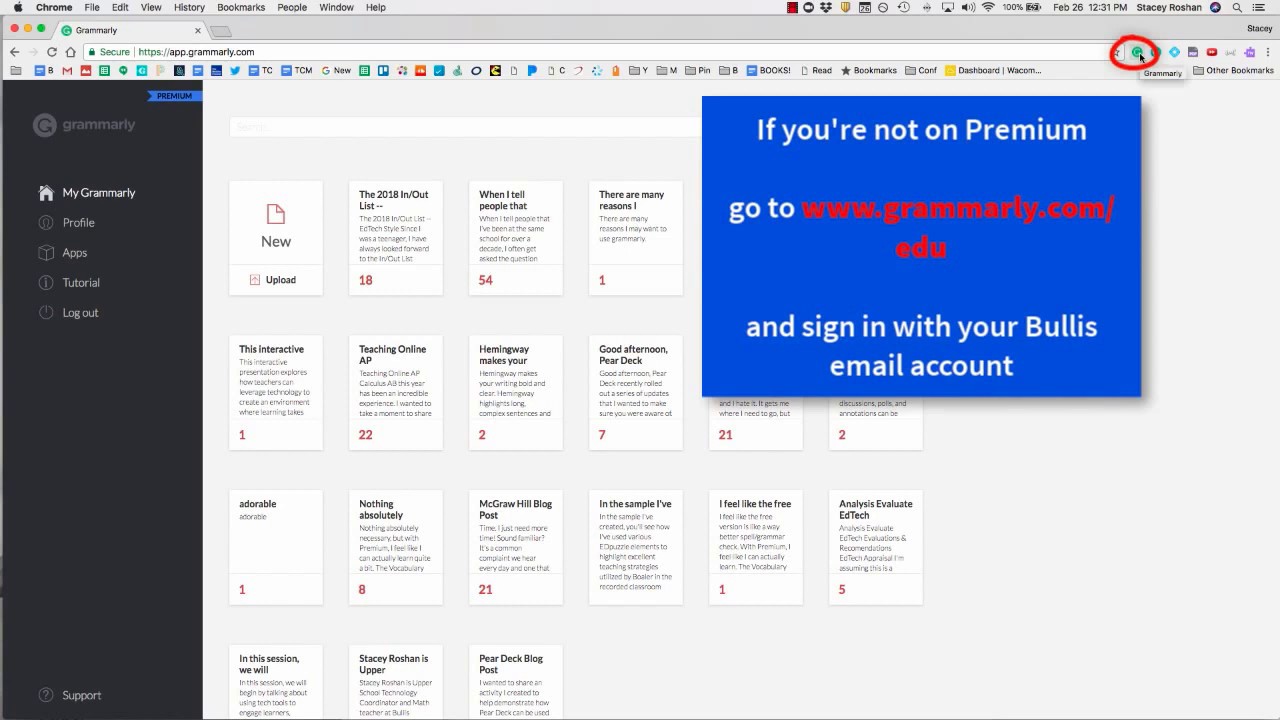Viewport: 1280px width, 720px height.
Task: Click the Grammarly logo in sidebar
Action: click(84, 125)
